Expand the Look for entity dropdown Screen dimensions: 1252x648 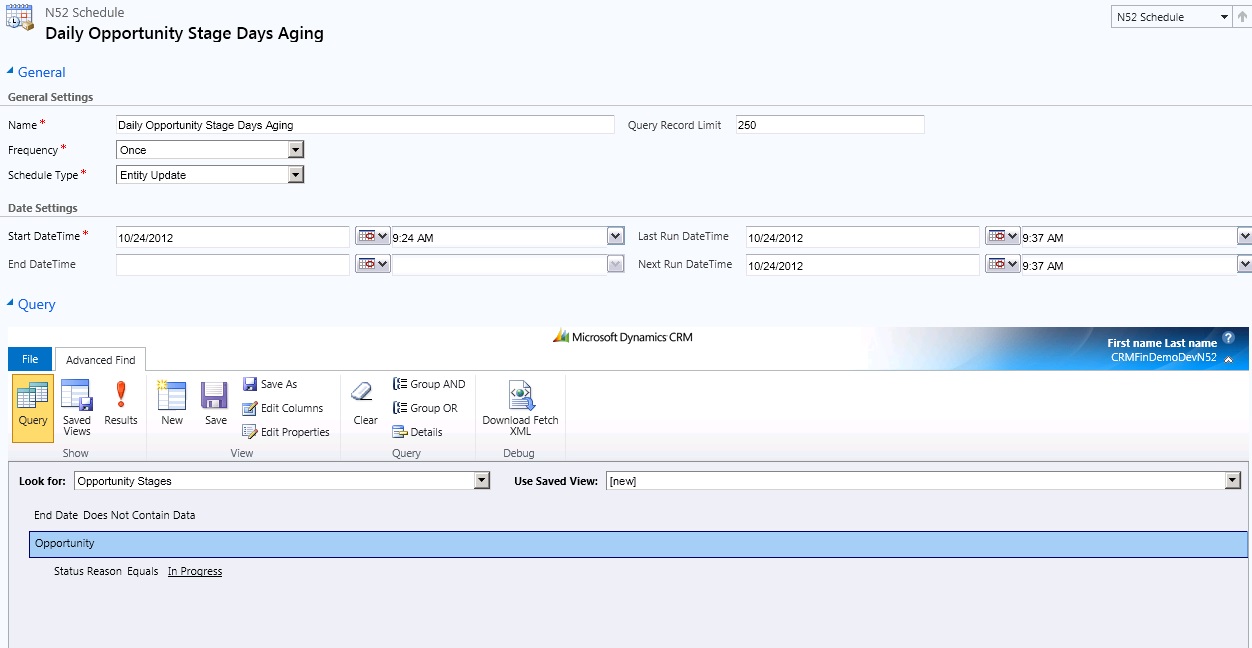(x=482, y=481)
